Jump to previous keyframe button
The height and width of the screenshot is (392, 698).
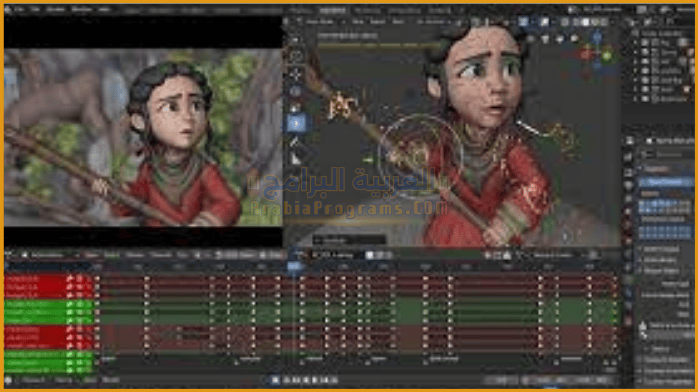point(296,380)
